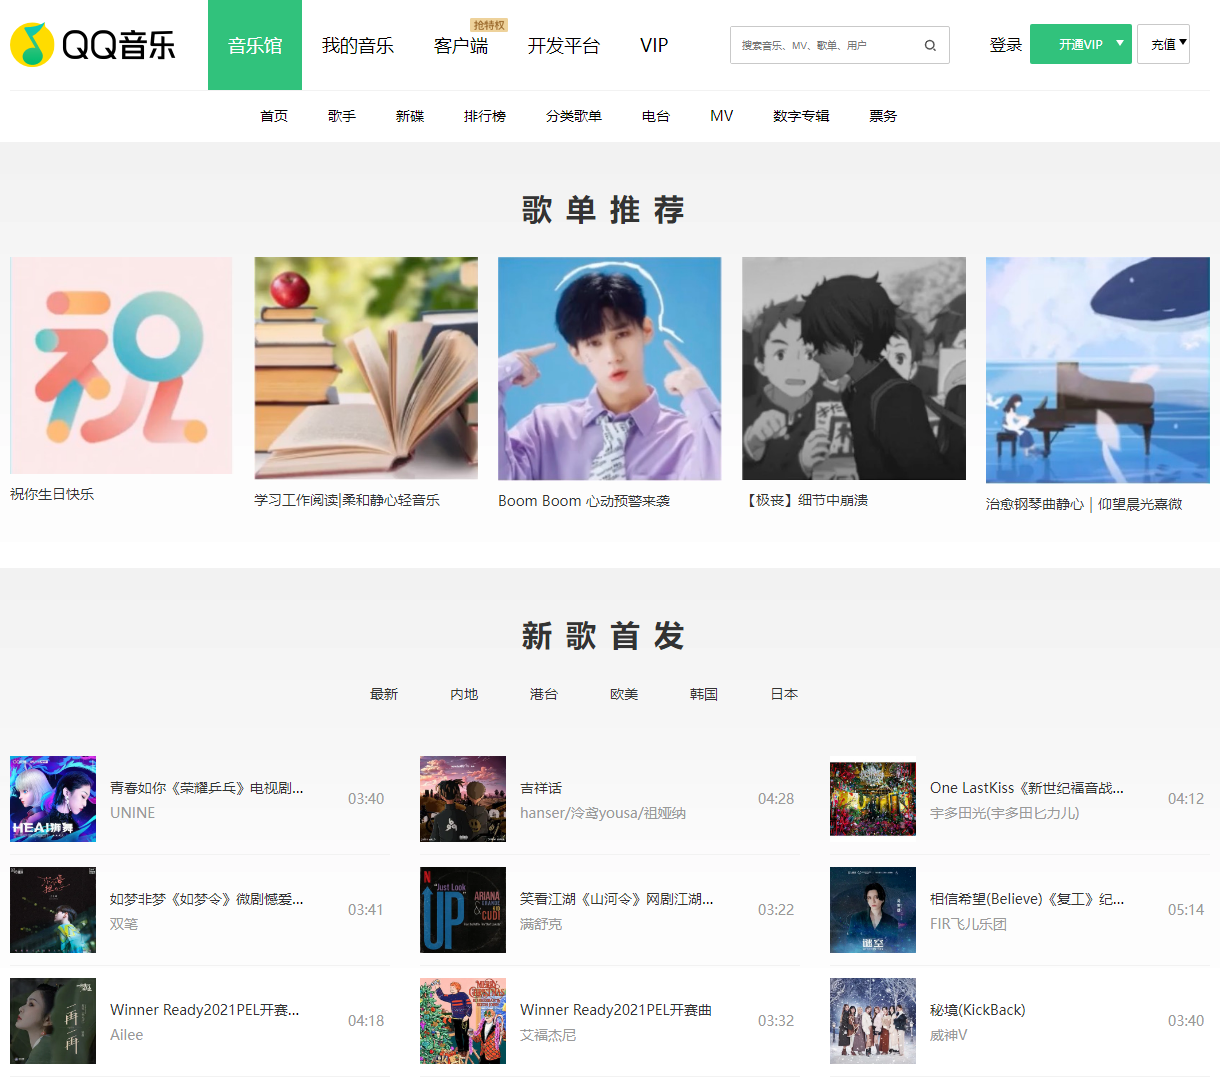Click the search magnifier icon
This screenshot has width=1220, height=1080.
pyautogui.click(x=929, y=45)
